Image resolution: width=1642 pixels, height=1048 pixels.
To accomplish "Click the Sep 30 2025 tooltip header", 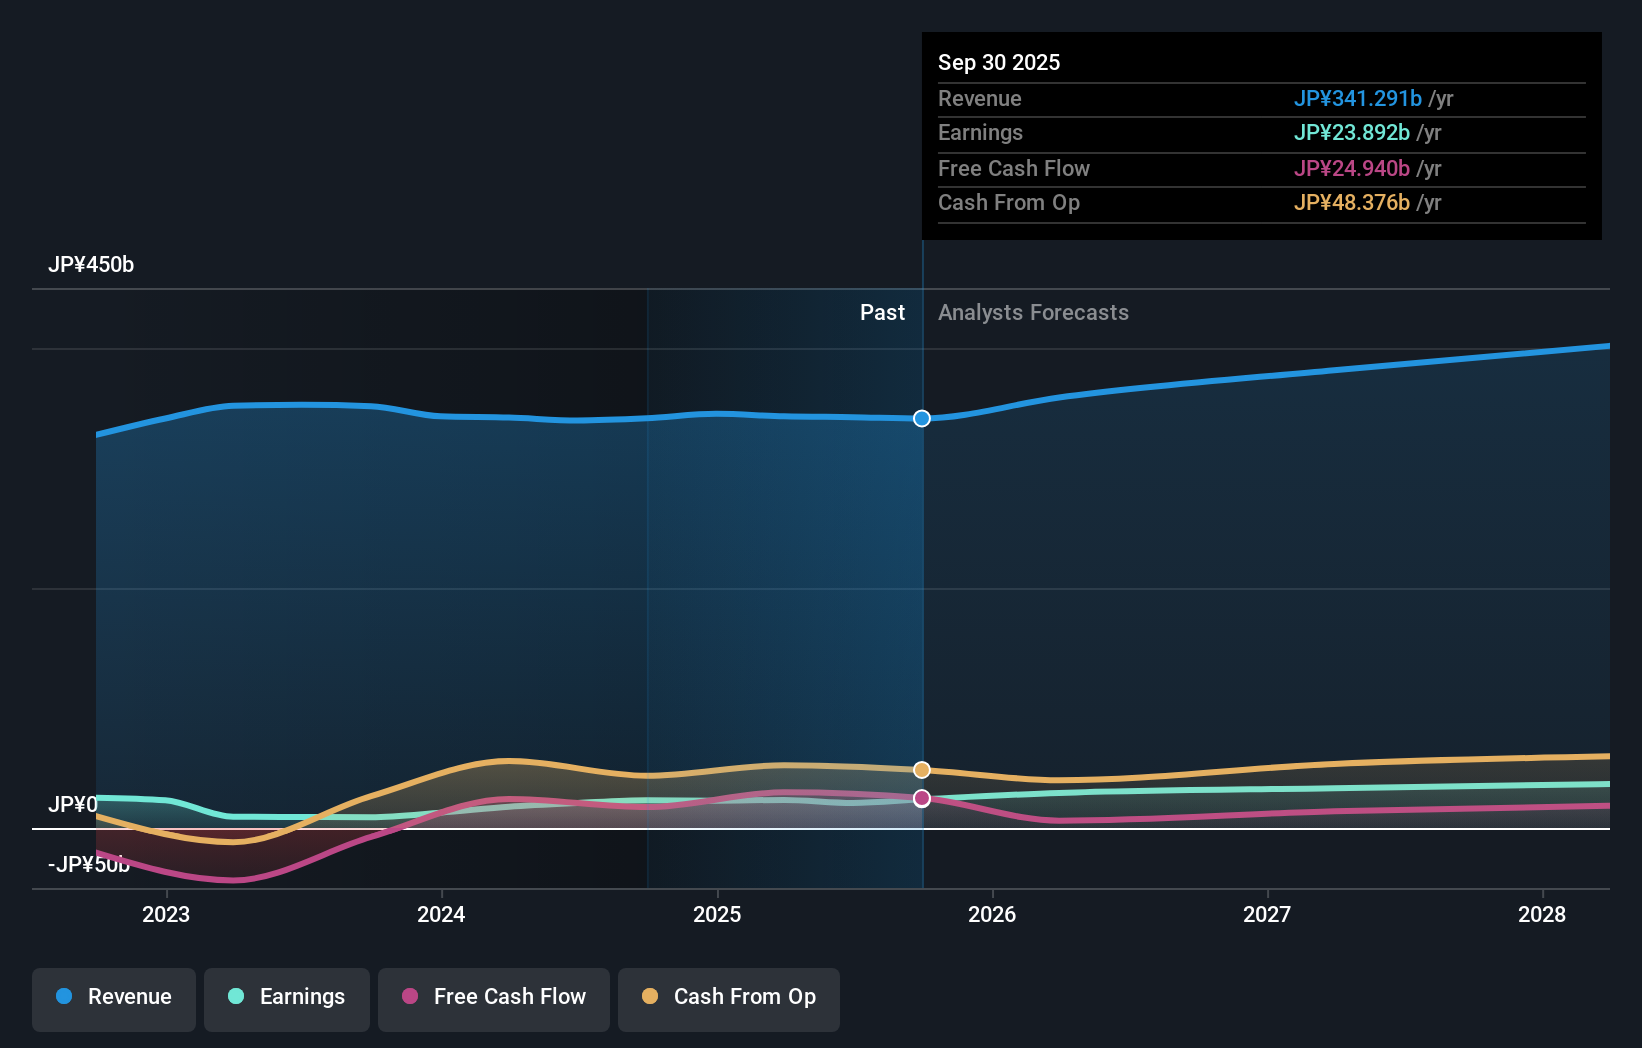I will [x=998, y=62].
